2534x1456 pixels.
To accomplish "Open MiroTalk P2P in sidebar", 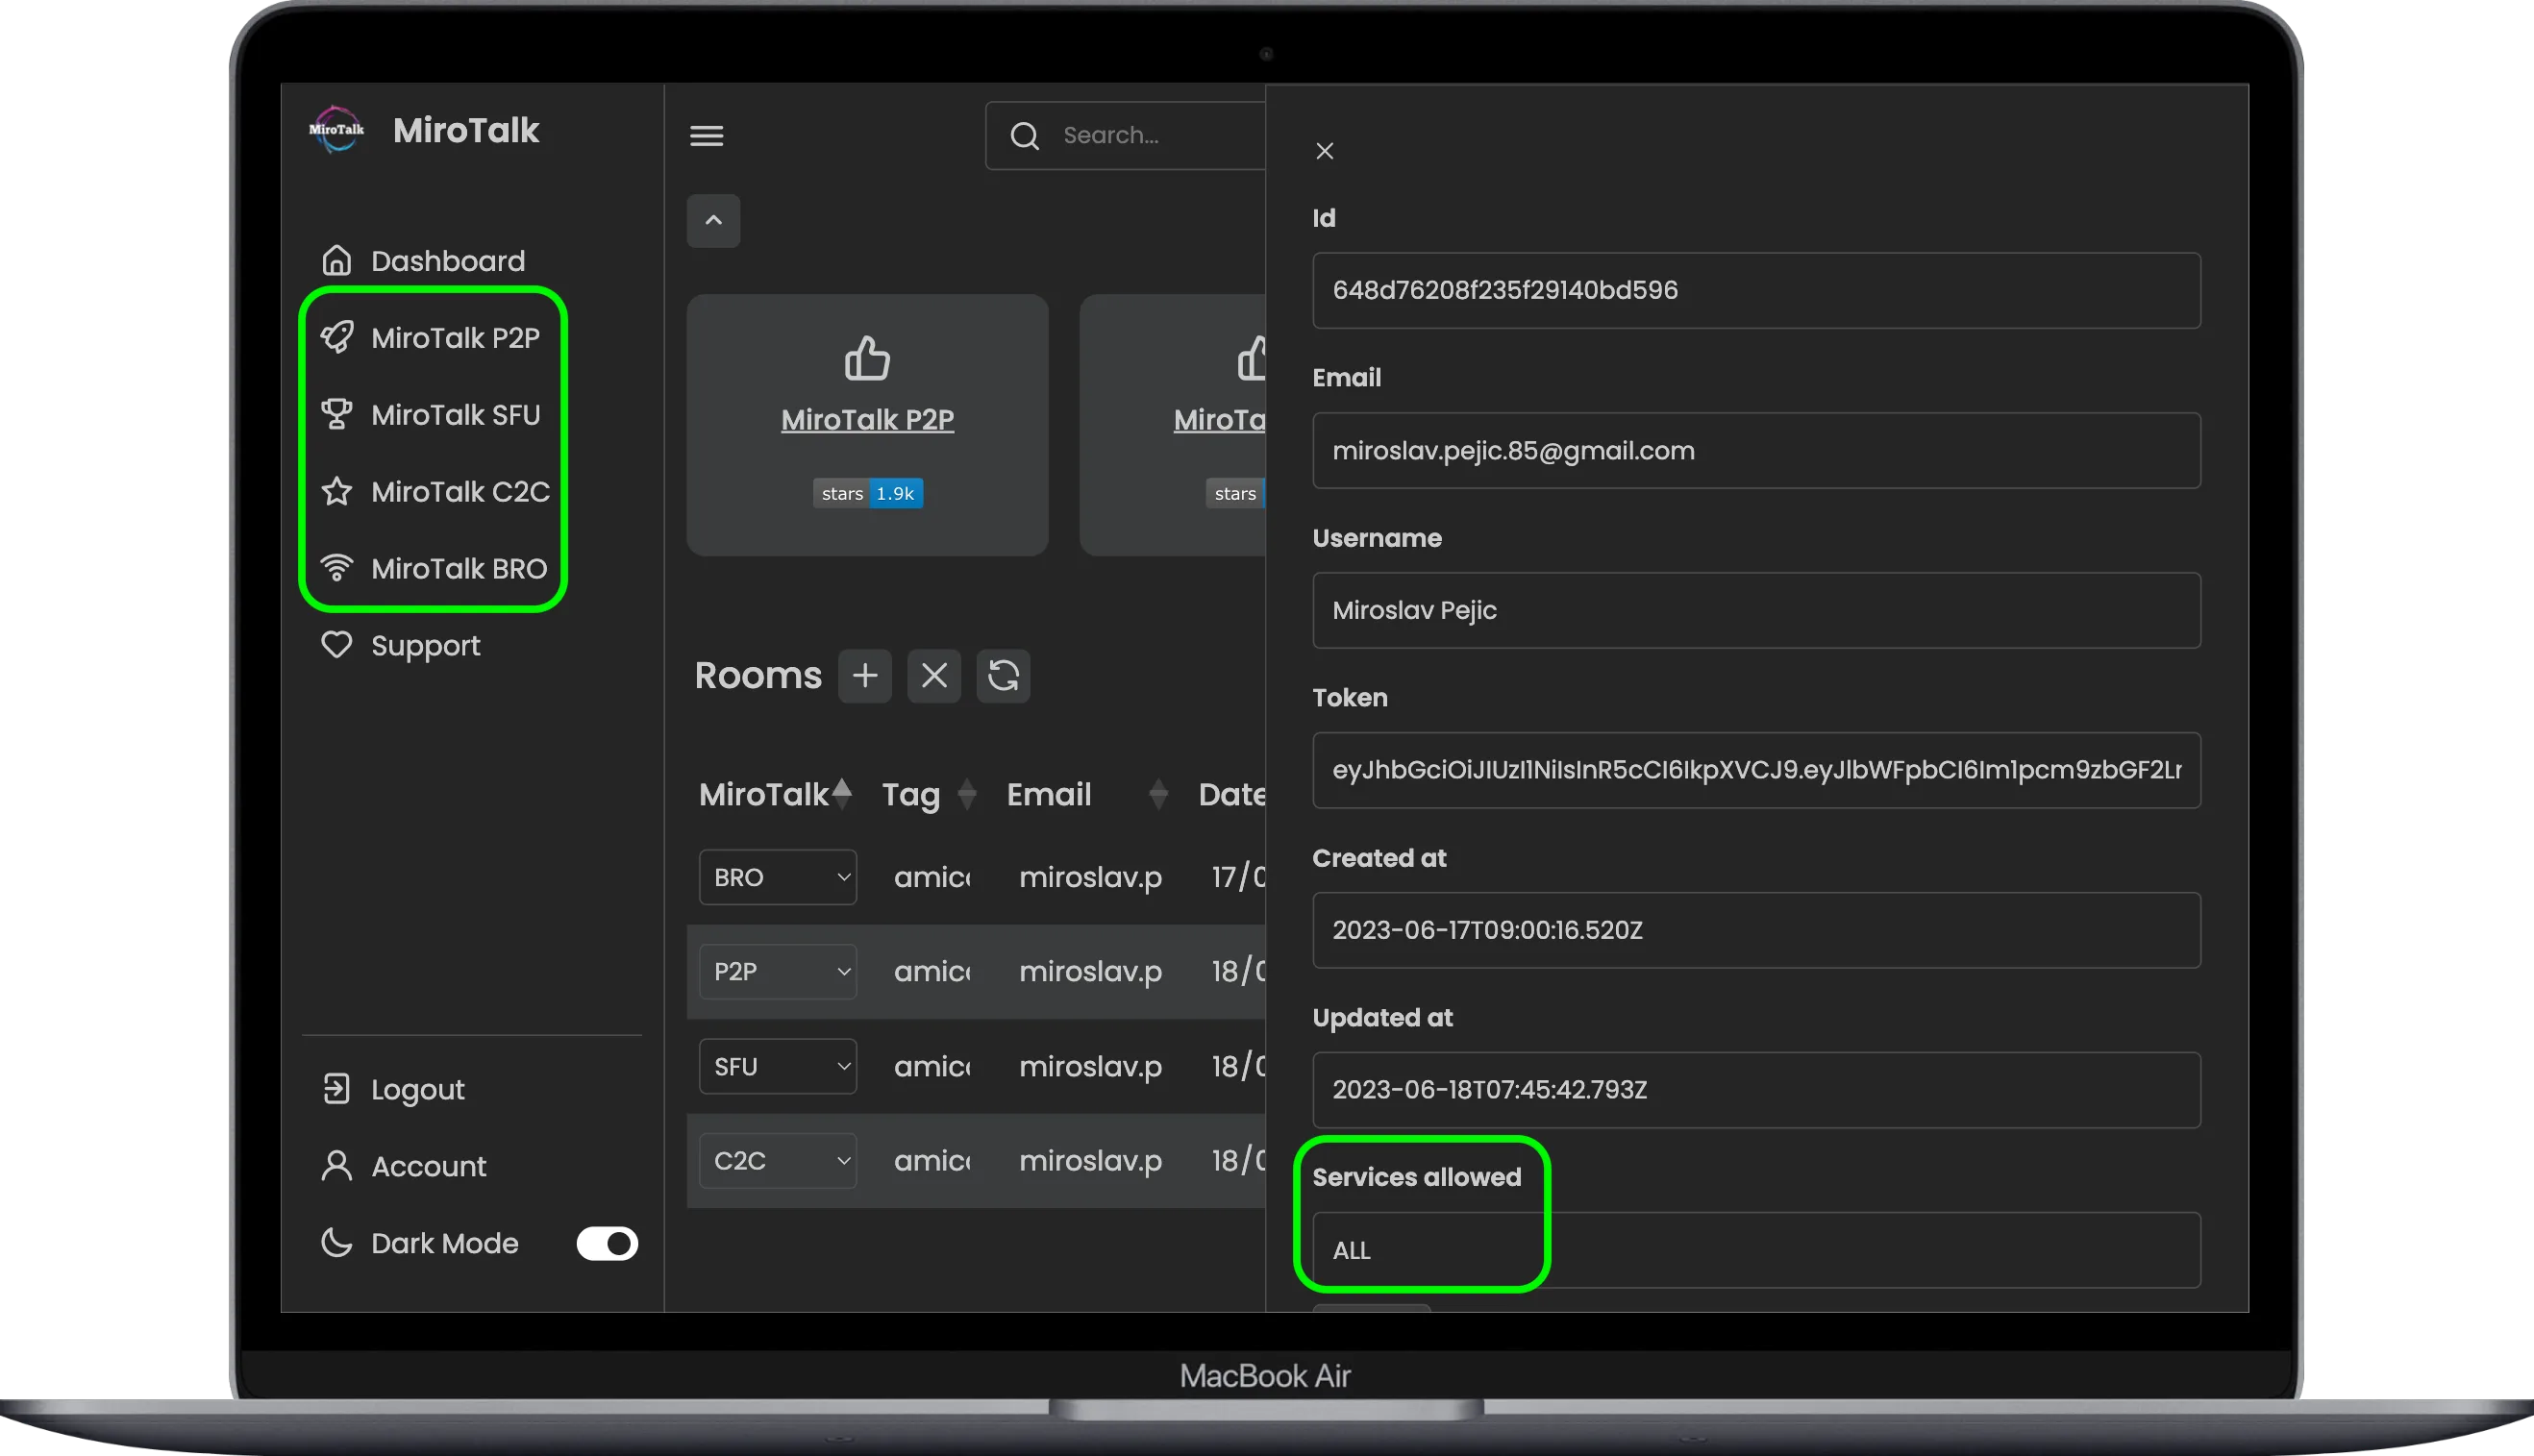I will pos(430,338).
